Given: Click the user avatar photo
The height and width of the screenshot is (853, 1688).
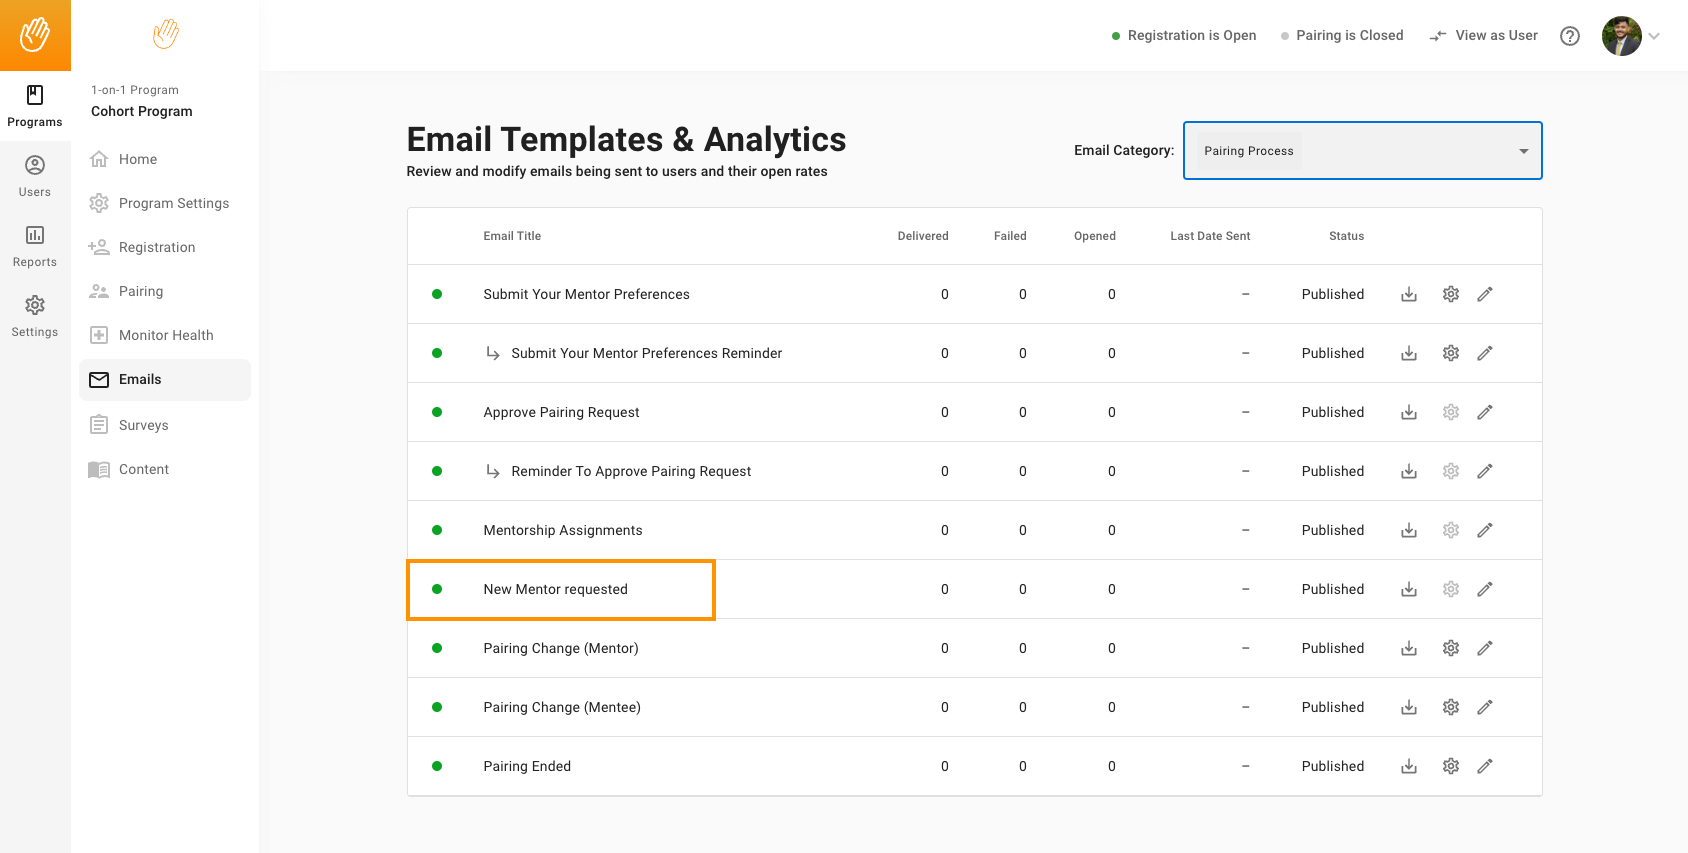Looking at the screenshot, I should pos(1621,36).
